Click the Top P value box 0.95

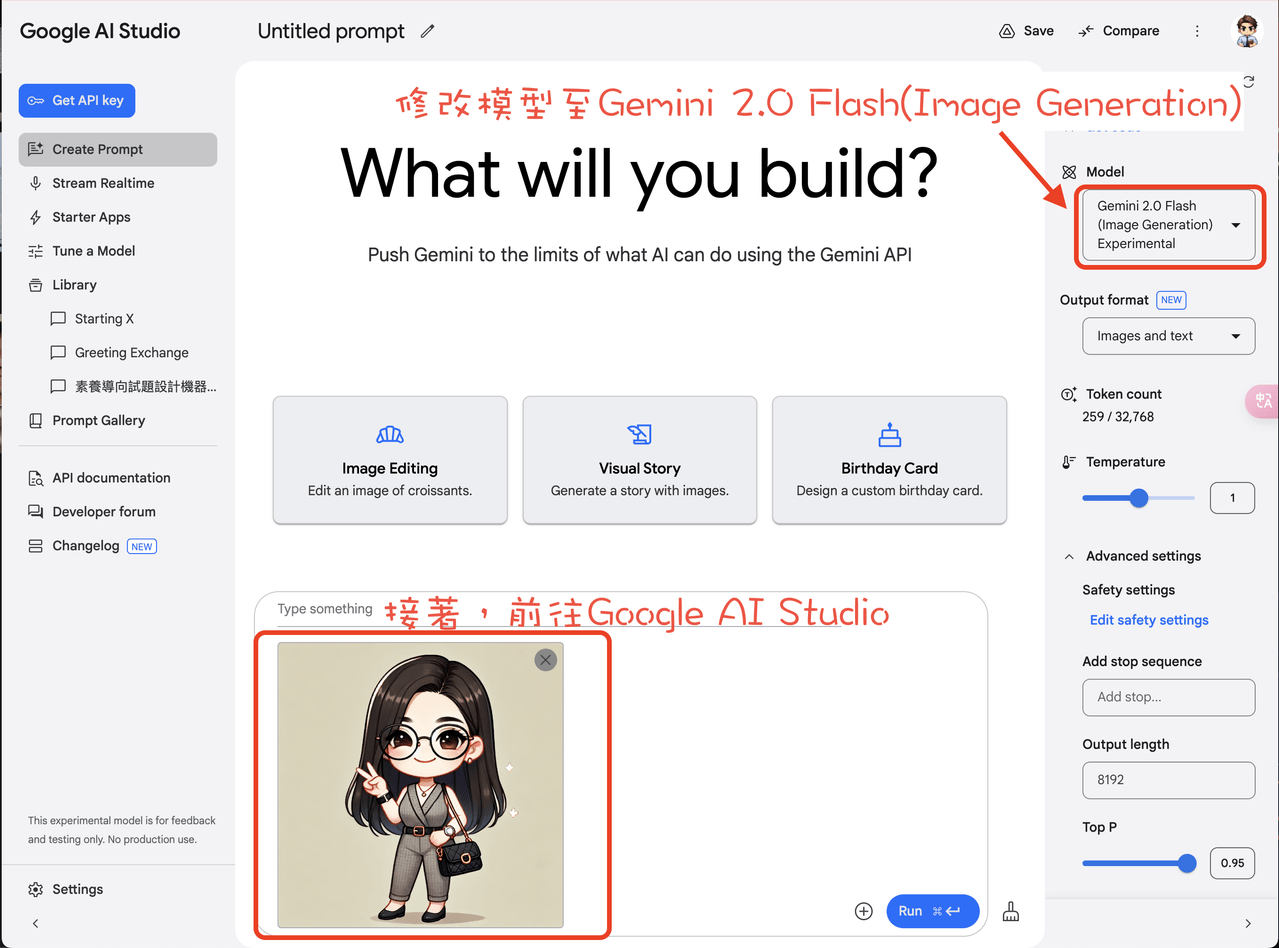pyautogui.click(x=1232, y=863)
